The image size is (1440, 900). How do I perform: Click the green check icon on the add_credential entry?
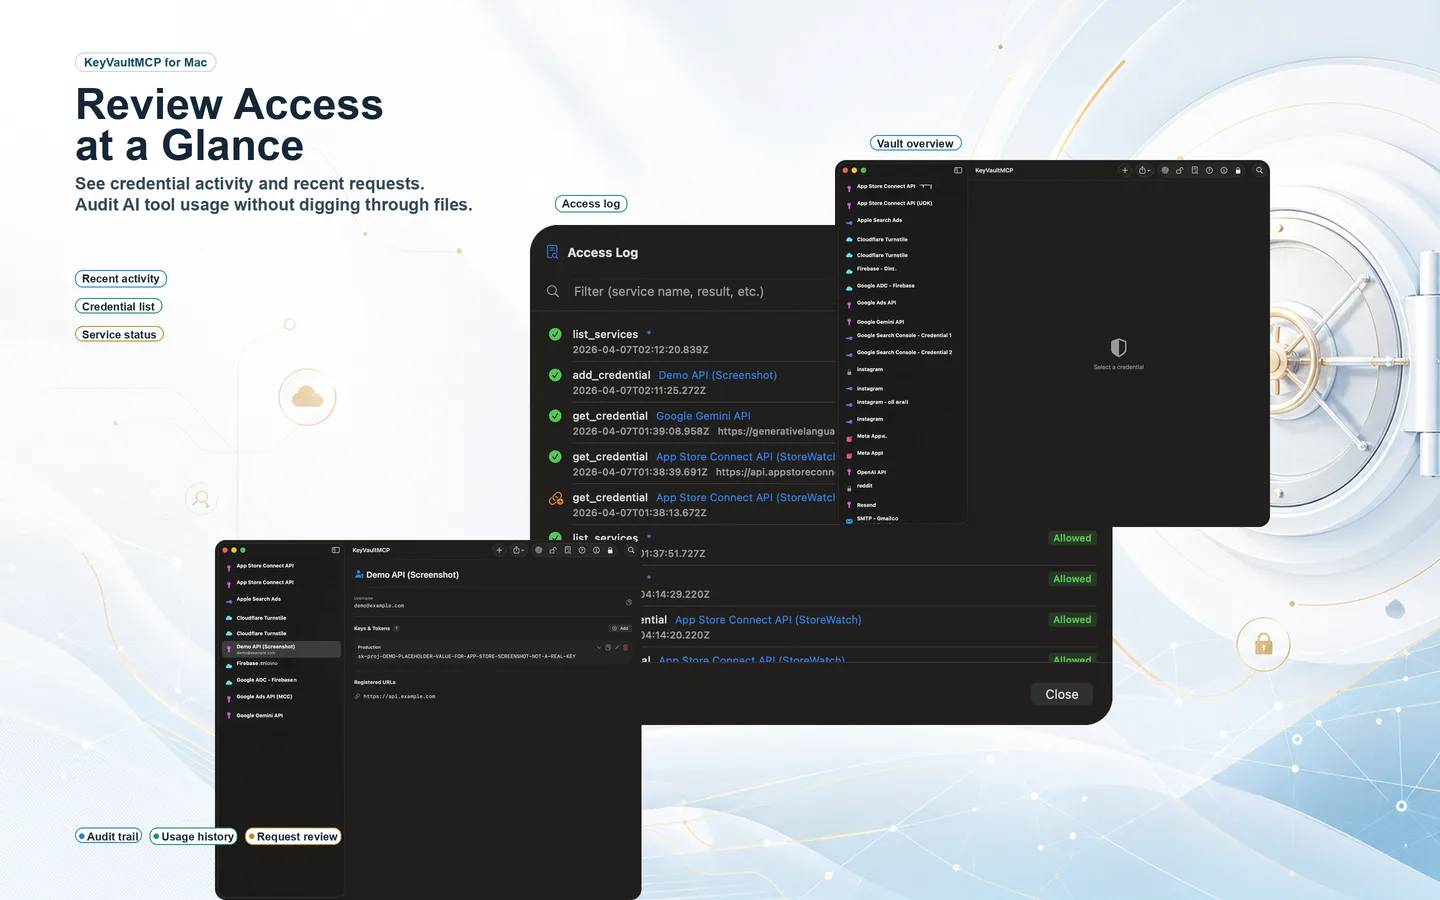(555, 375)
